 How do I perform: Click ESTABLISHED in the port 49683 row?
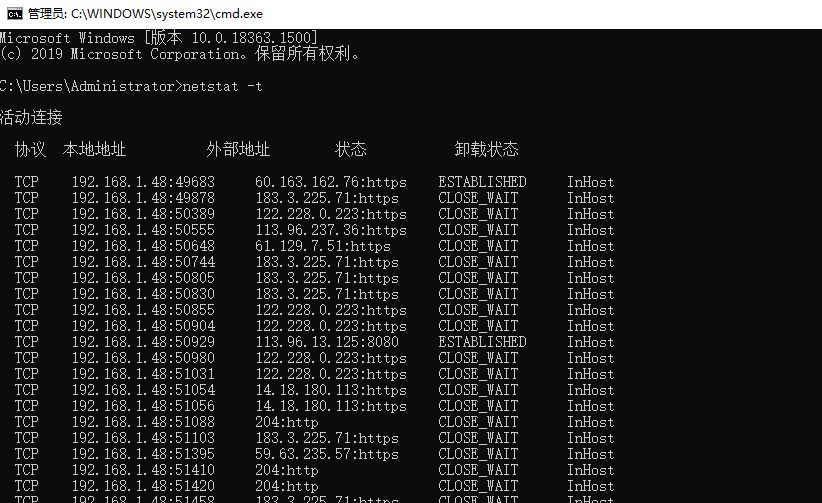click(x=482, y=182)
